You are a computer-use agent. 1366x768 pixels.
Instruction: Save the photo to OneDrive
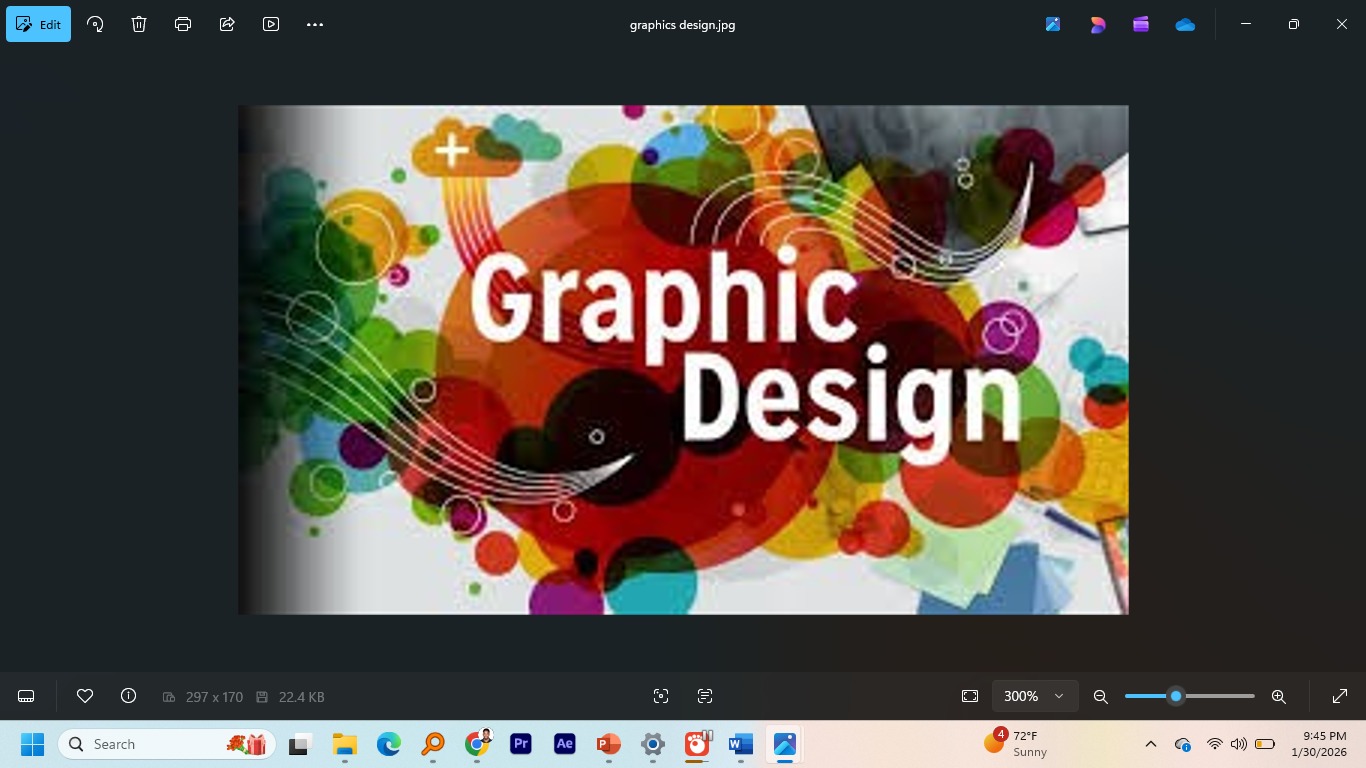click(1185, 24)
